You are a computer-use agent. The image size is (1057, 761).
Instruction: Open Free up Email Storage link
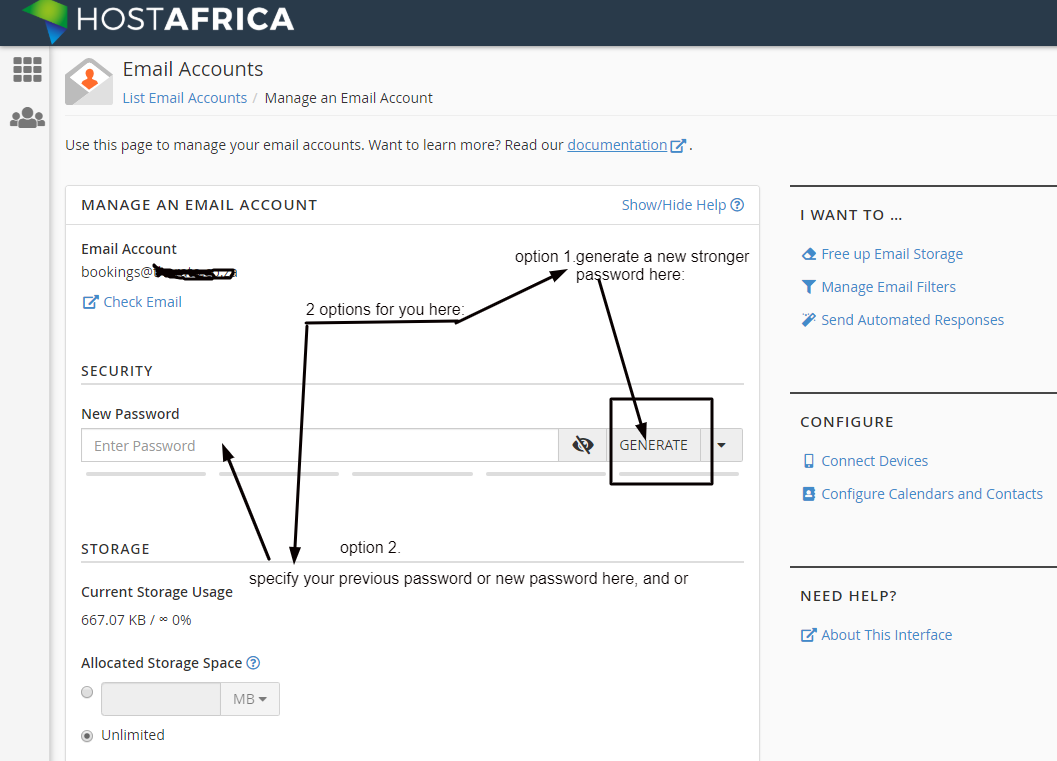point(891,254)
